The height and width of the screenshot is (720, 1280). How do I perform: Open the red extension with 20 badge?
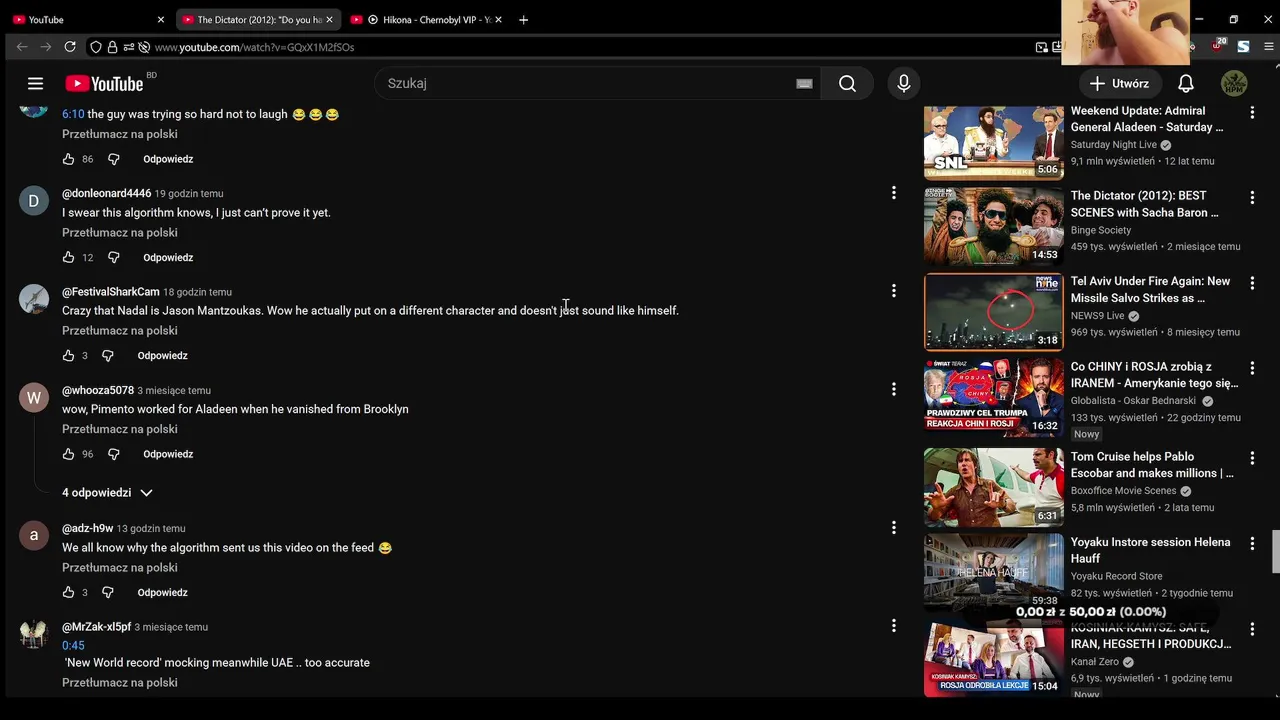[1217, 46]
